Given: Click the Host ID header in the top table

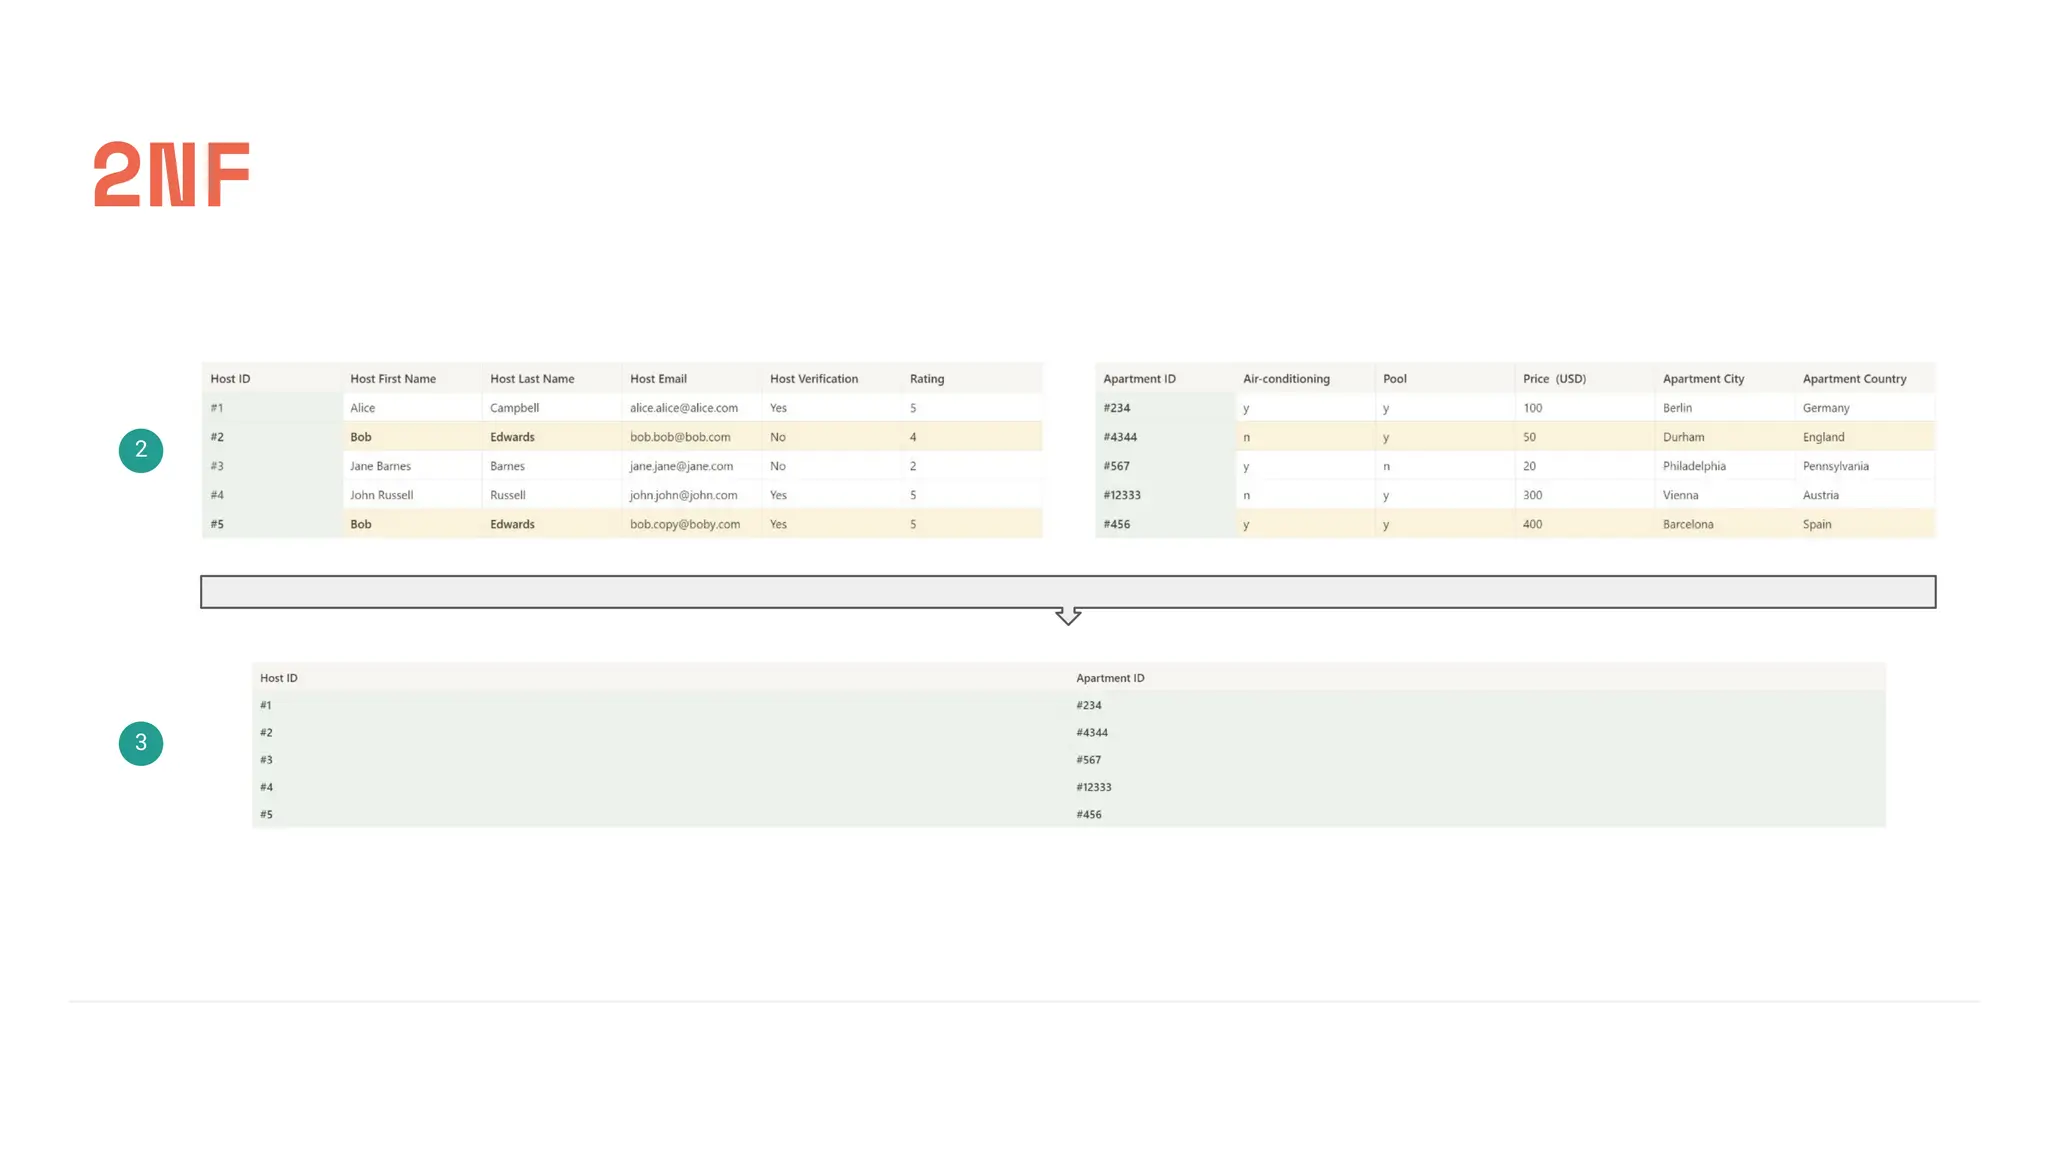Looking at the screenshot, I should point(230,379).
